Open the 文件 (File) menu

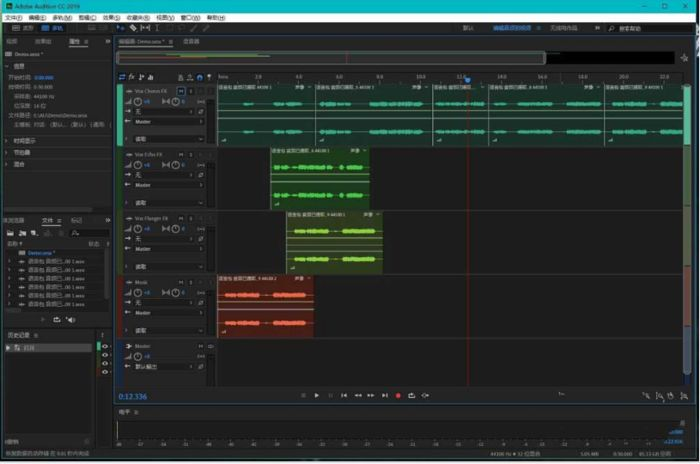tap(13, 18)
